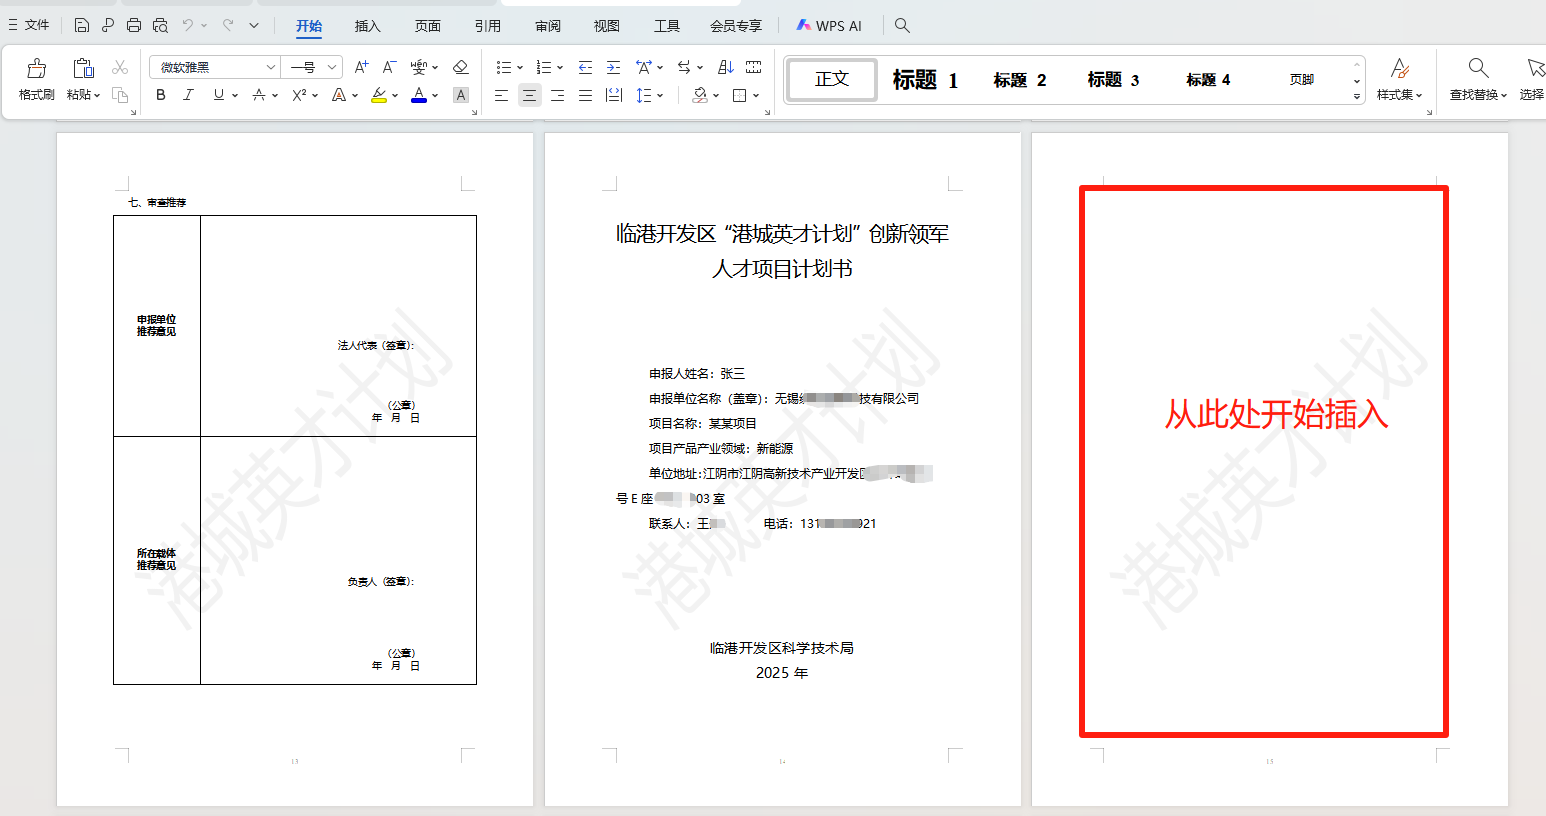
Task: Click the Print icon in quick access bar
Action: [x=134, y=26]
